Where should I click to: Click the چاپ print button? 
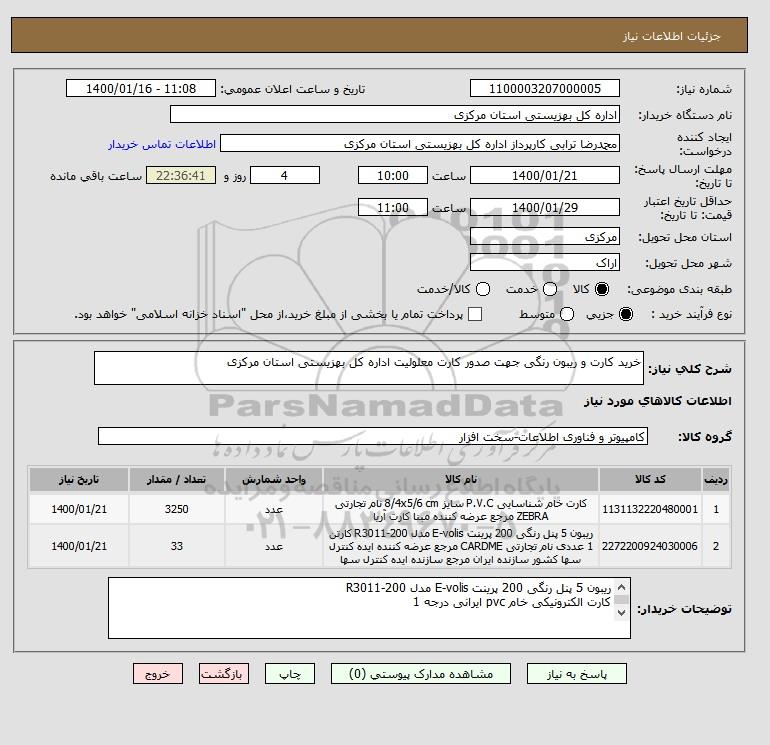[x=290, y=674]
